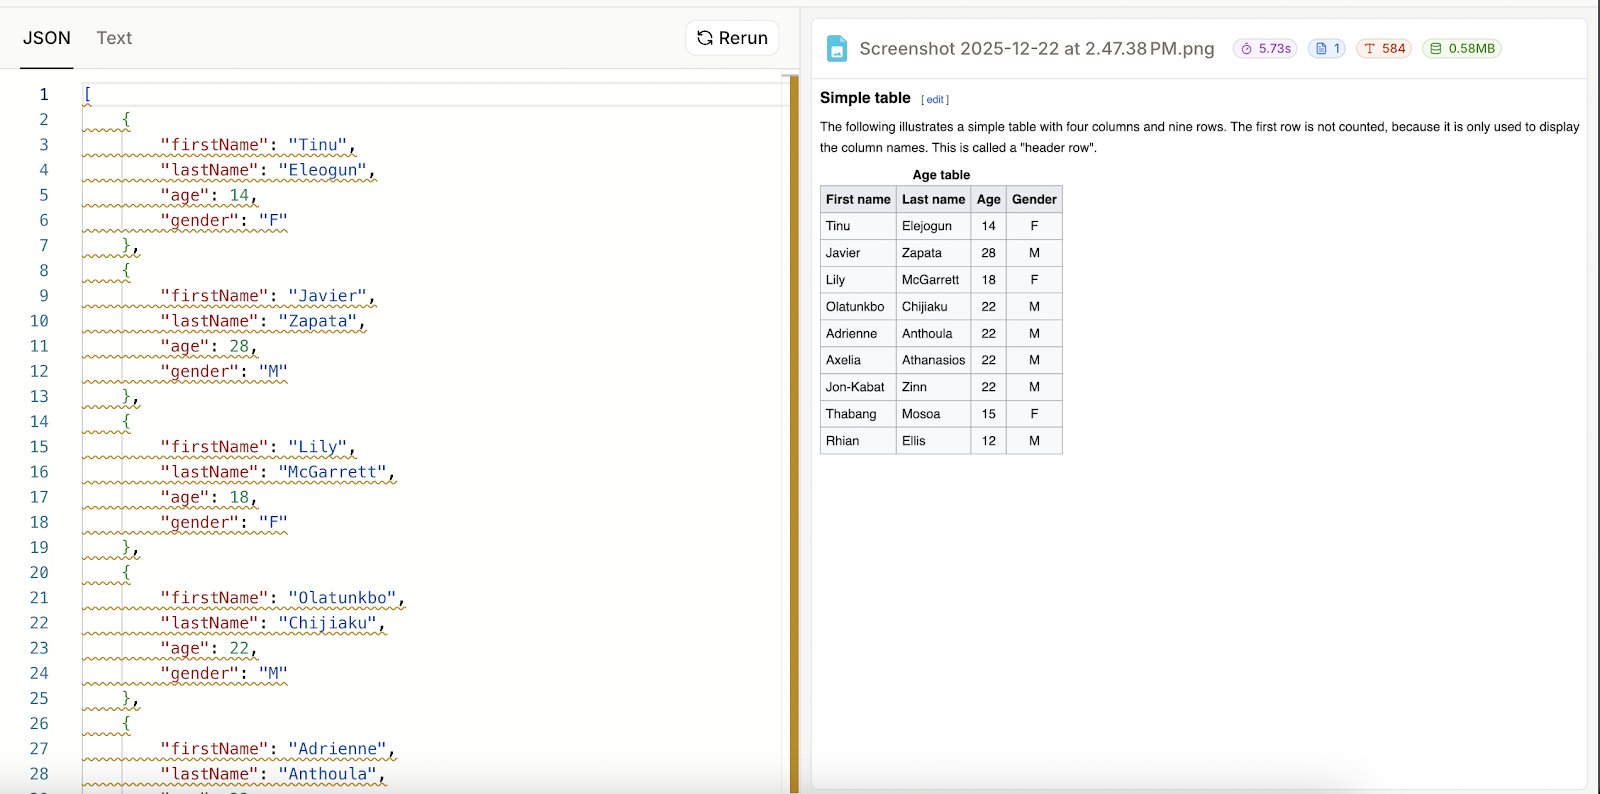Click the Gender column header in table
The width and height of the screenshot is (1600, 794).
pyautogui.click(x=1034, y=199)
